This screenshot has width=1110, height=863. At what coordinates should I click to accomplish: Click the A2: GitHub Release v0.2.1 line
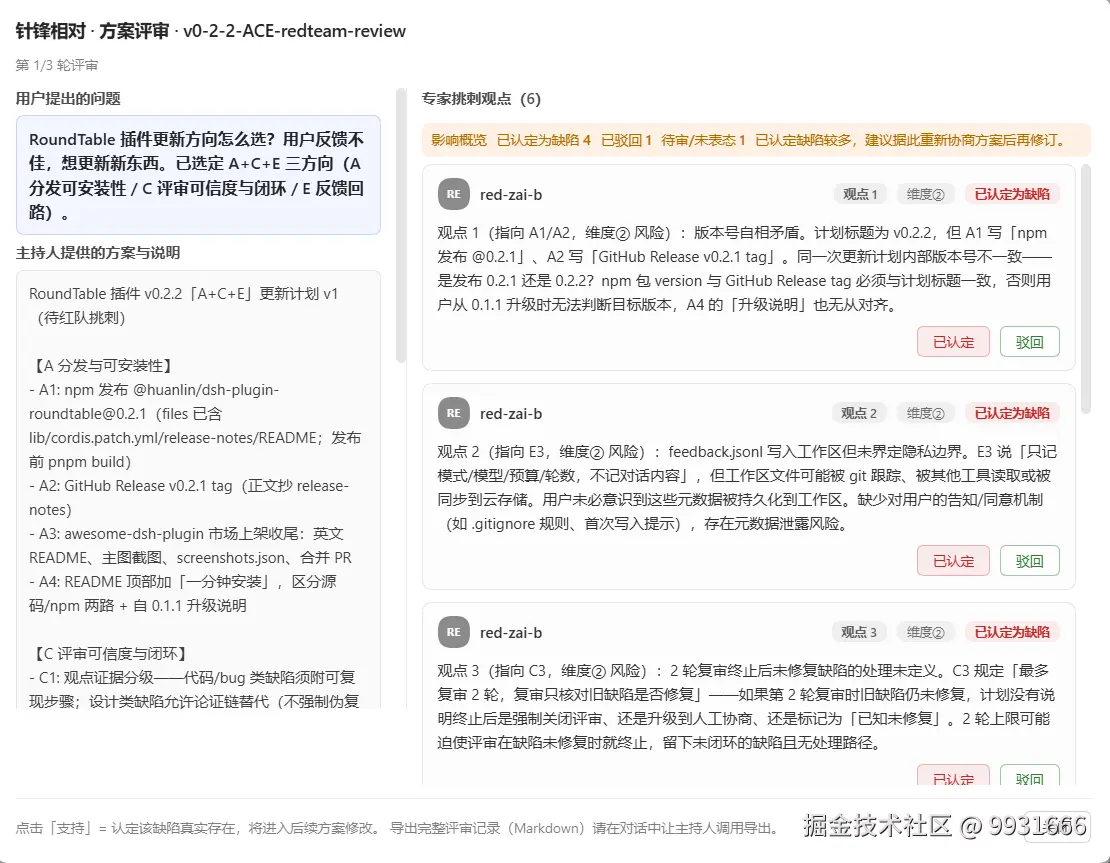[x=189, y=498]
